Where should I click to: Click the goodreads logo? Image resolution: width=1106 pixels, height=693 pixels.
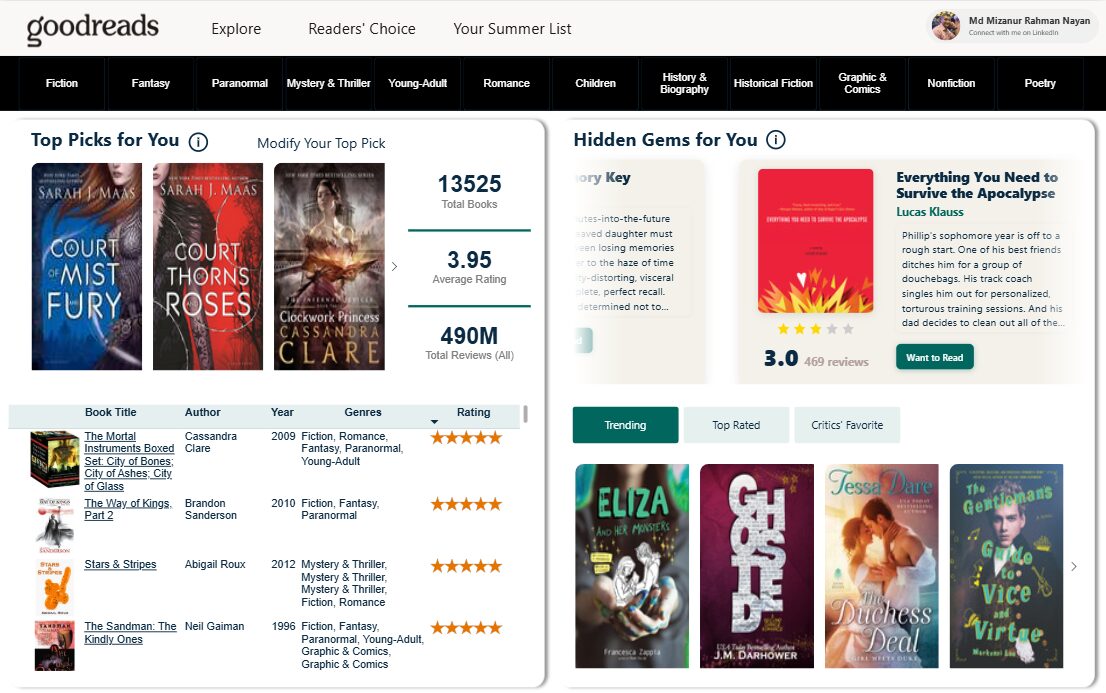point(92,28)
